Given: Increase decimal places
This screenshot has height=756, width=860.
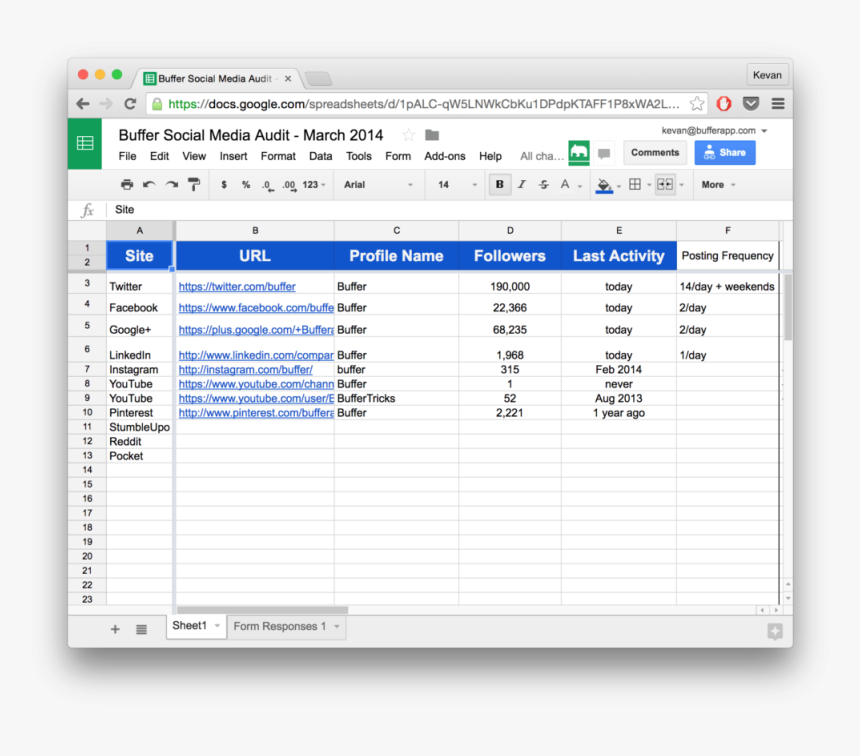Looking at the screenshot, I should [289, 185].
